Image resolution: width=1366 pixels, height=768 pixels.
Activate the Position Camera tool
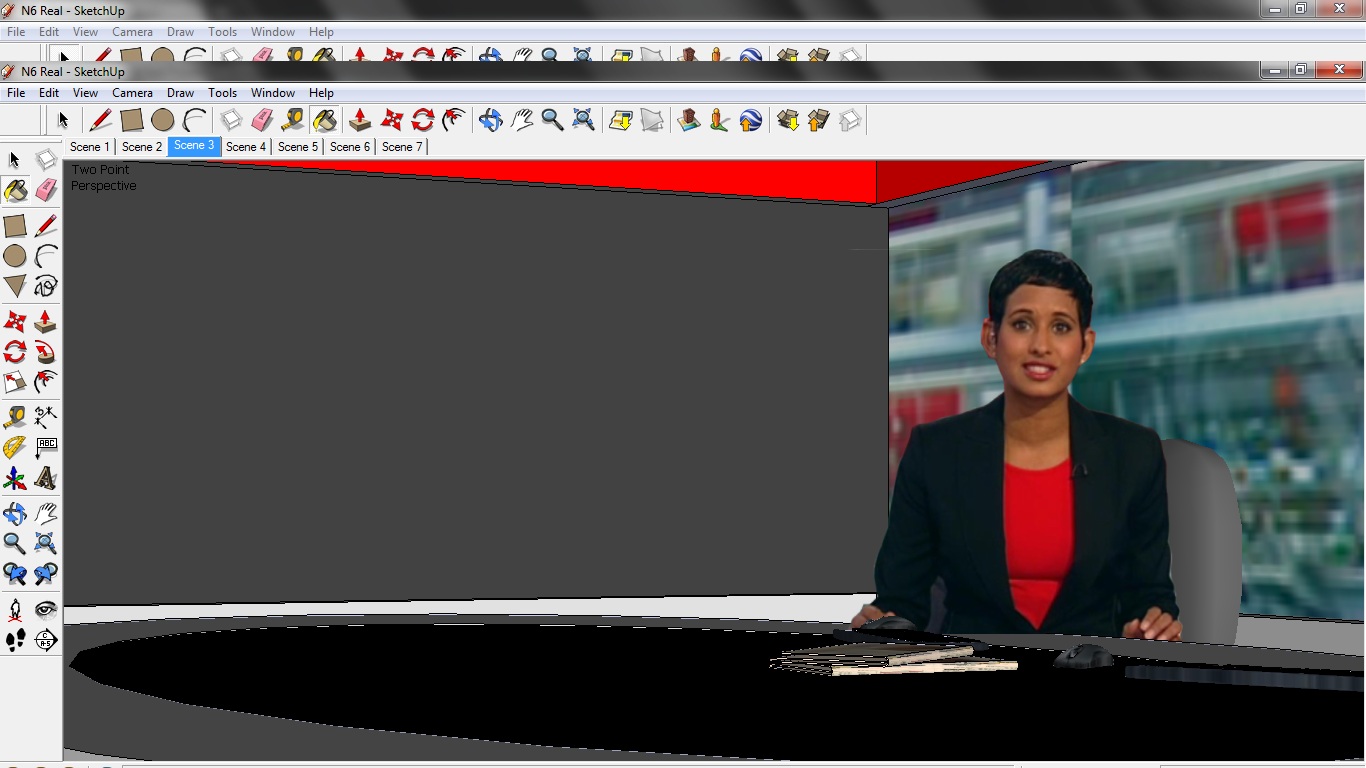[x=15, y=609]
